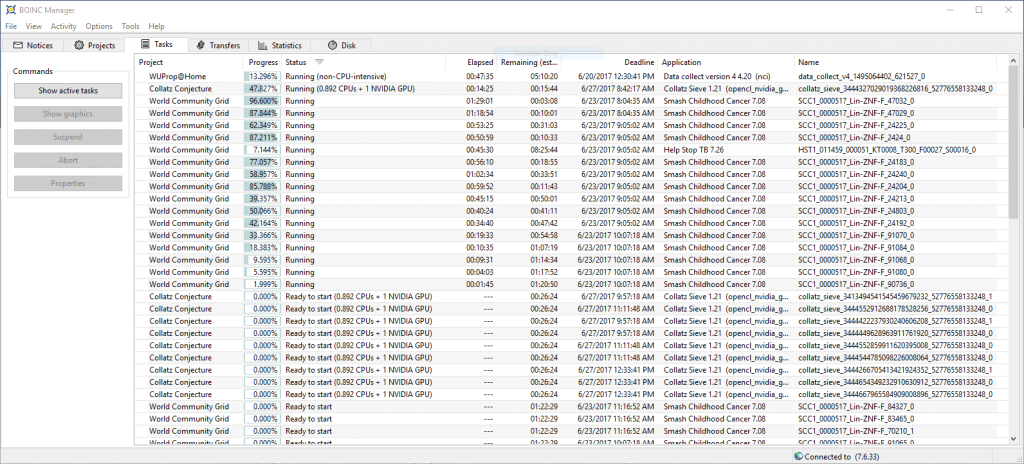Sort tasks by Remaining column header

pyautogui.click(x=528, y=62)
